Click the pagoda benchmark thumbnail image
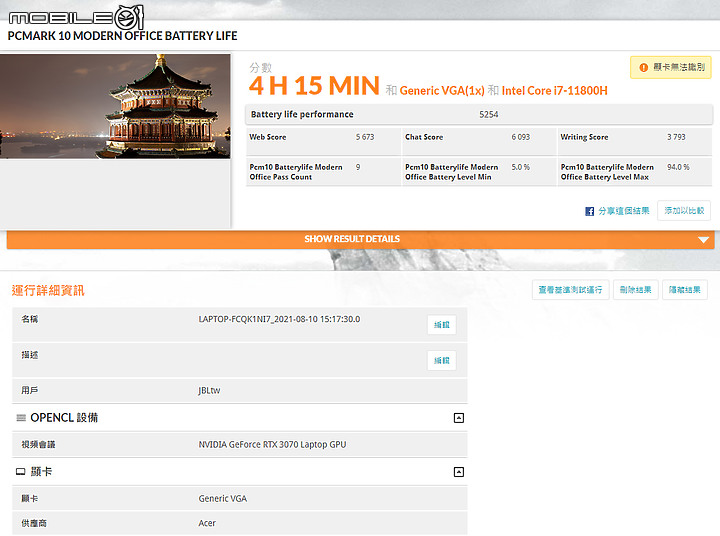Image resolution: width=720 pixels, height=536 pixels. [x=115, y=107]
